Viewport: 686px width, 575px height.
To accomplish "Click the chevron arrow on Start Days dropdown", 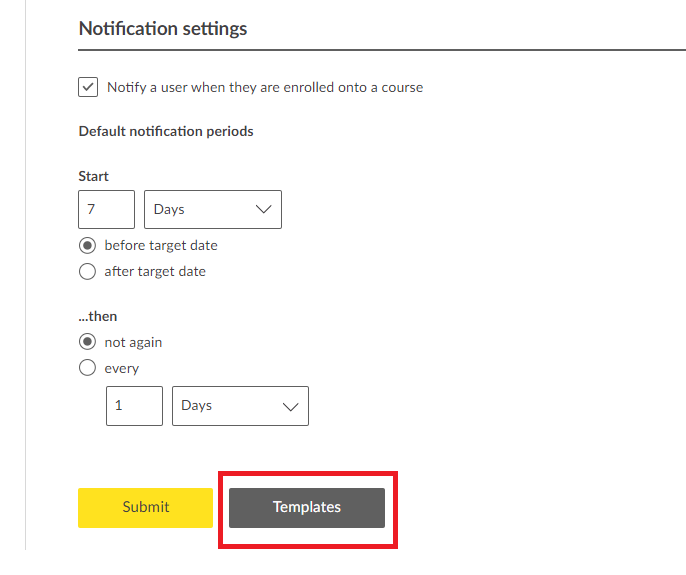I will point(264,210).
